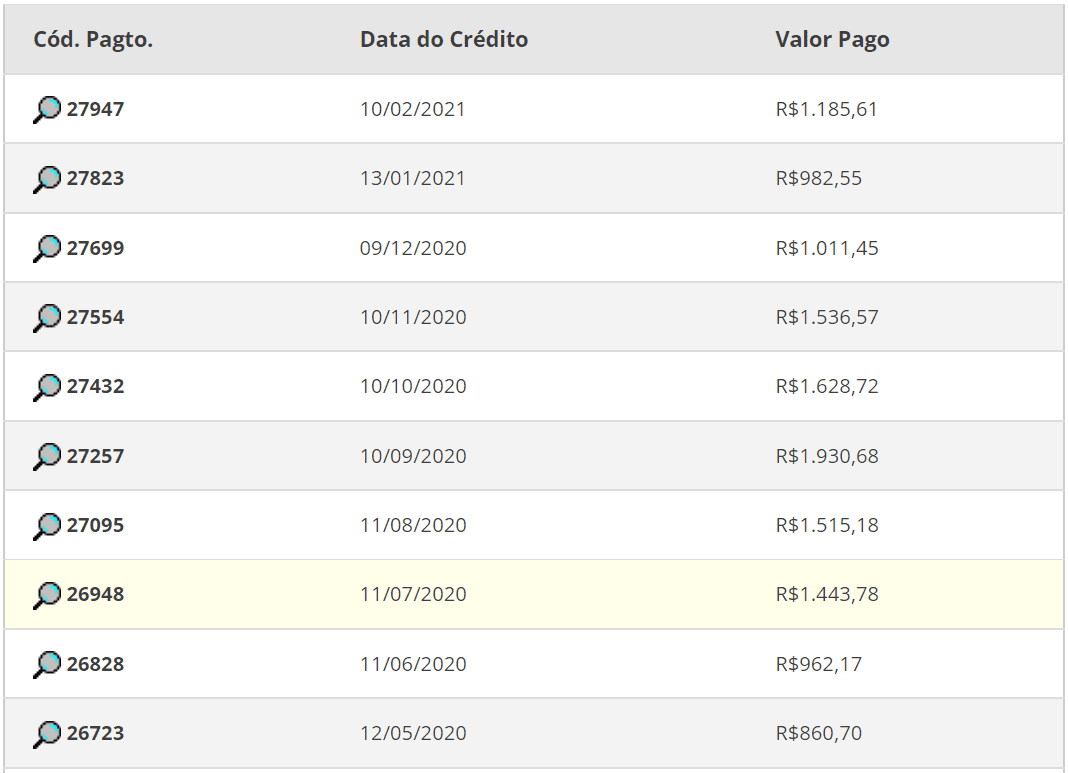
Task: Click the Valor Pago column header
Action: coord(832,40)
